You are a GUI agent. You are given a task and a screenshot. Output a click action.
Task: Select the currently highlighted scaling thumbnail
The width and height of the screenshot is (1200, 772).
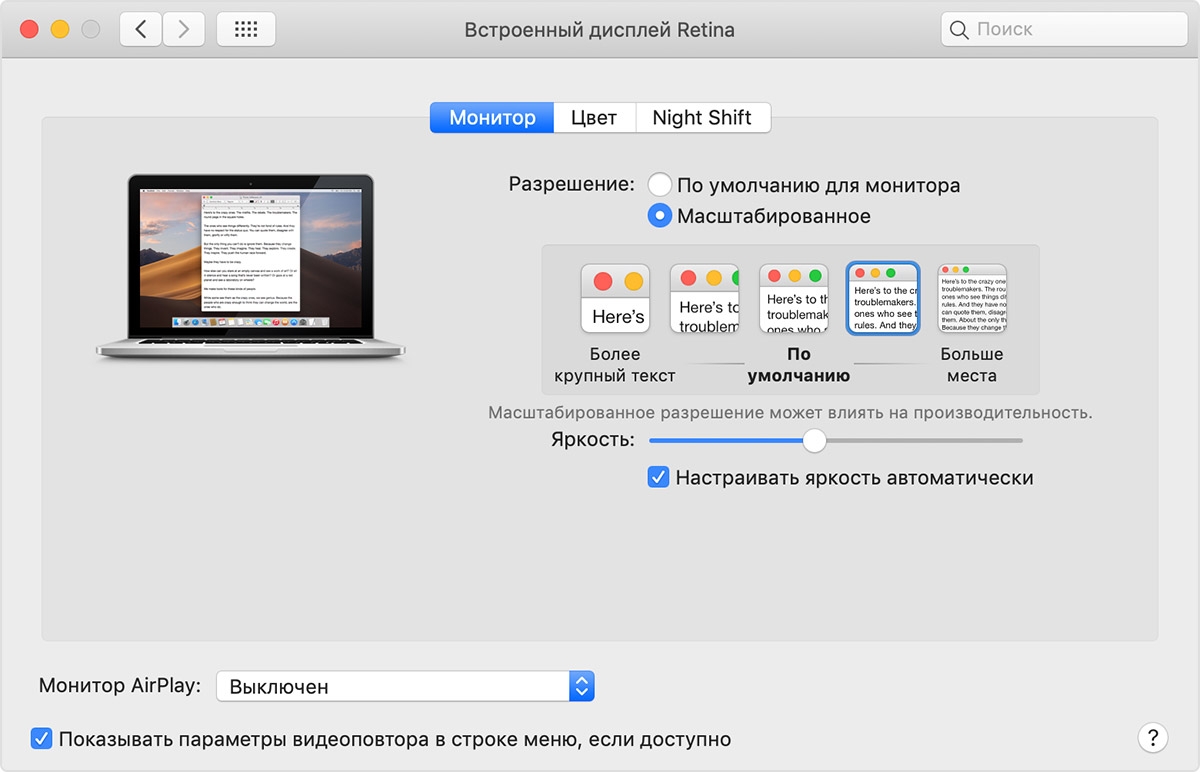click(x=883, y=297)
